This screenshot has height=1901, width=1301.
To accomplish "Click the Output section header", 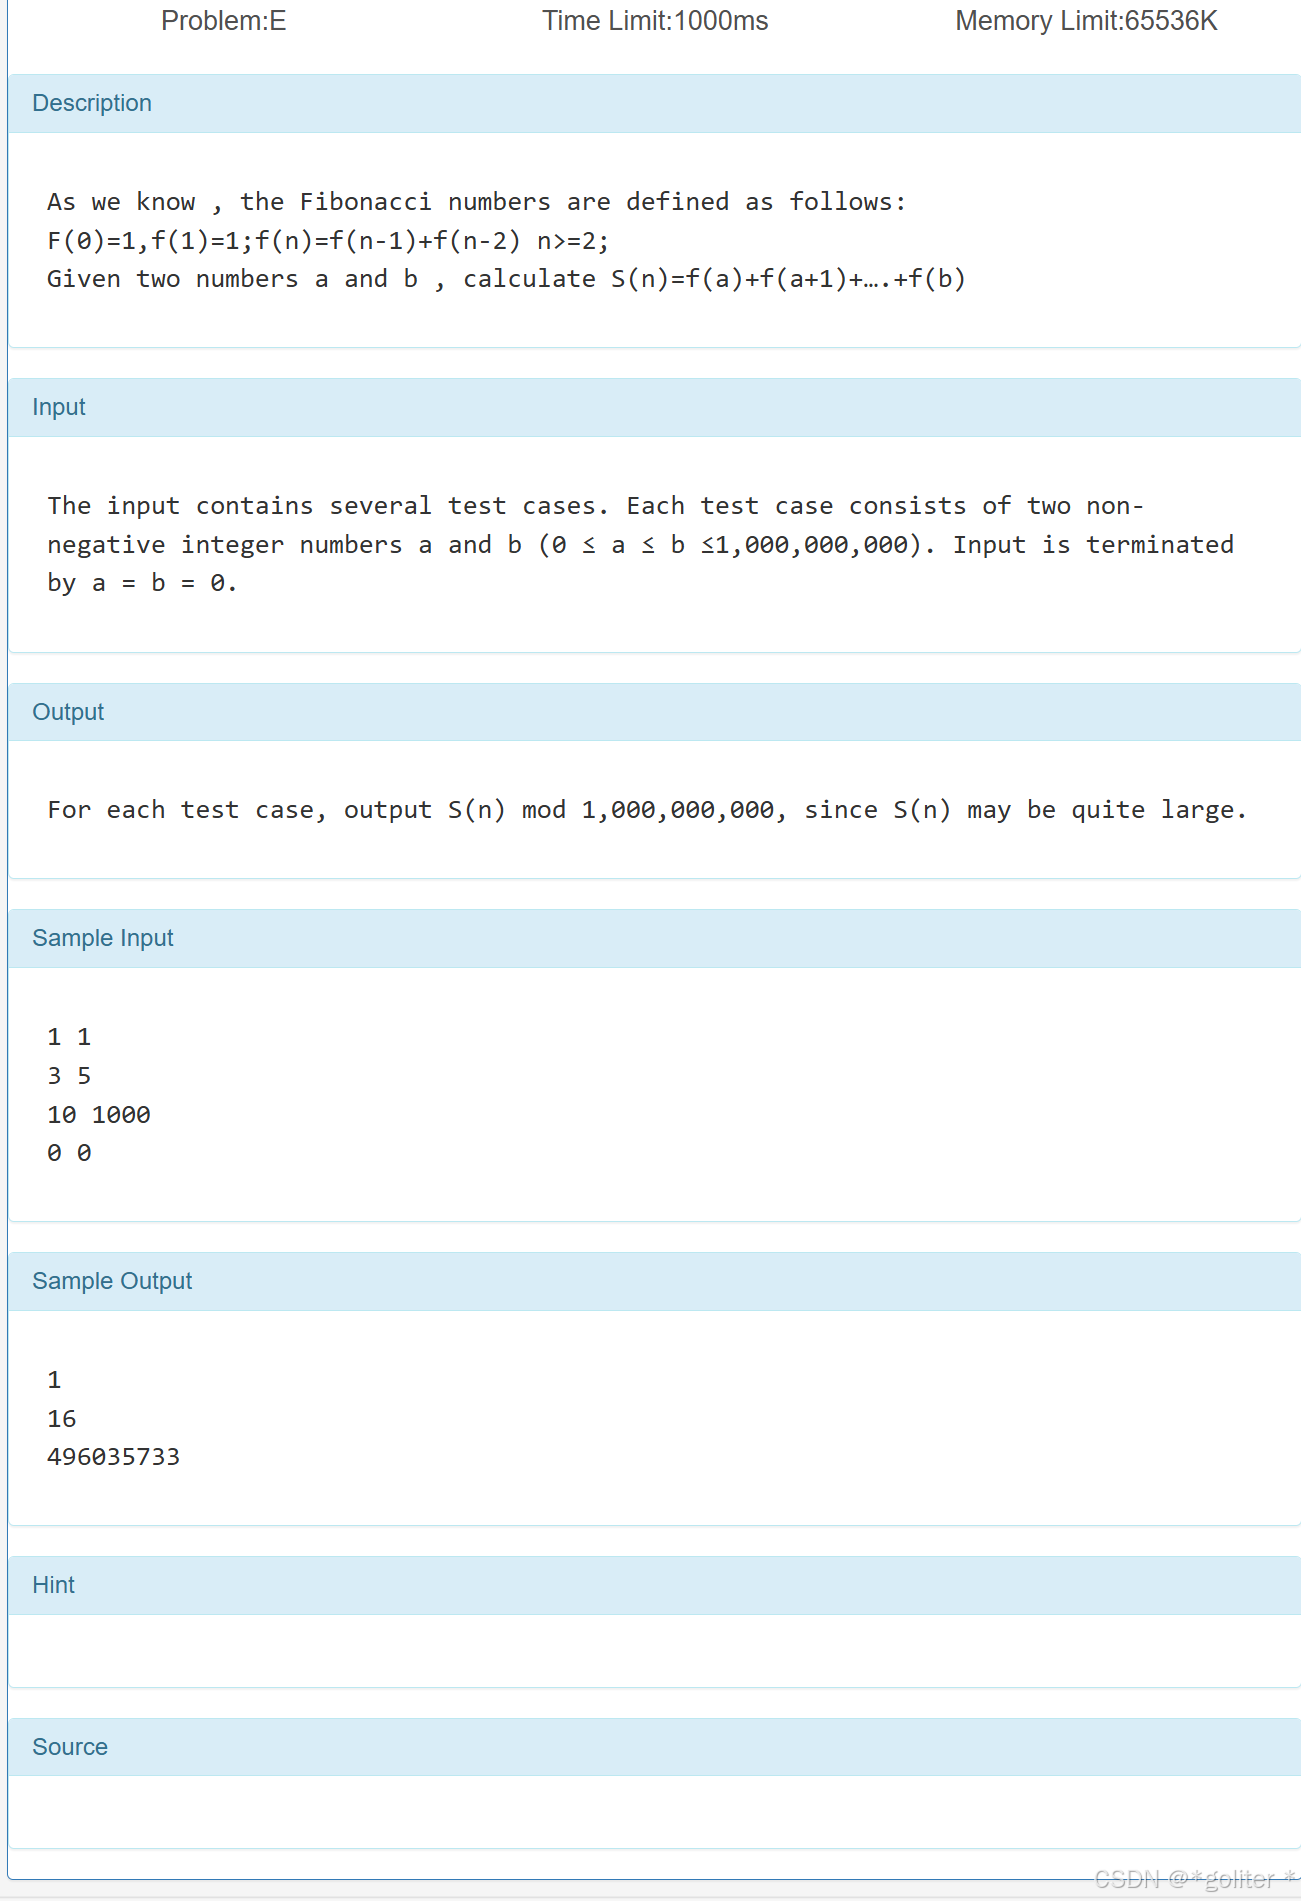I will (654, 712).
